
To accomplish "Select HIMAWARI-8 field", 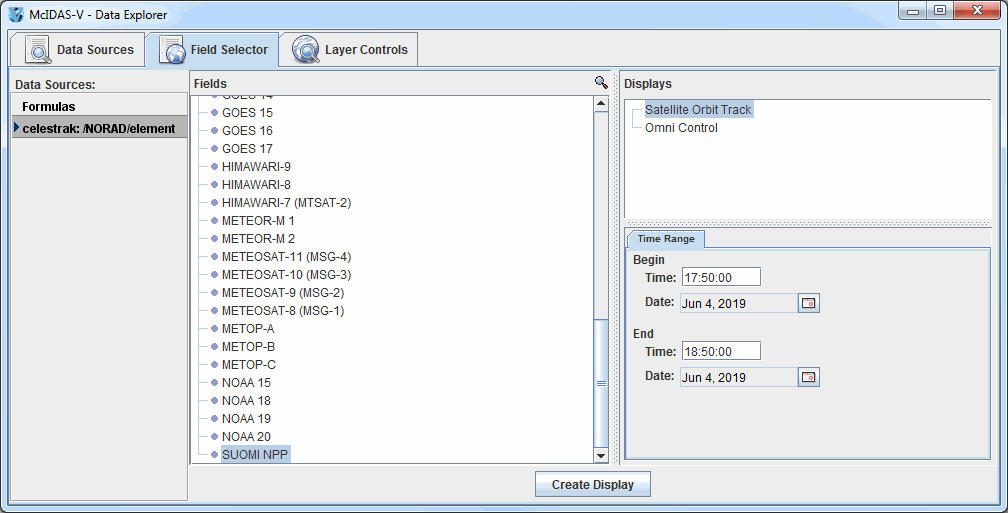I will [256, 184].
